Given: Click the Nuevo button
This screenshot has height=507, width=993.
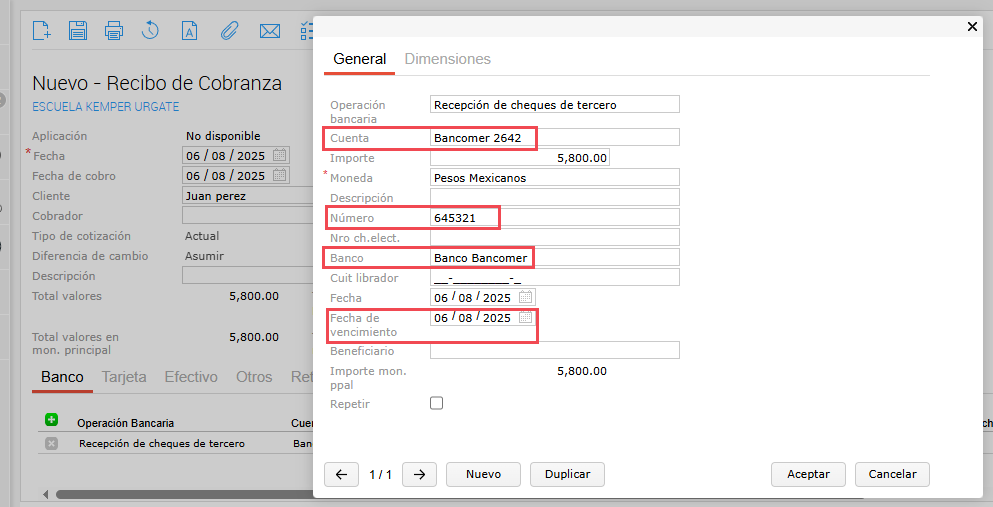Looking at the screenshot, I should pyautogui.click(x=483, y=474).
